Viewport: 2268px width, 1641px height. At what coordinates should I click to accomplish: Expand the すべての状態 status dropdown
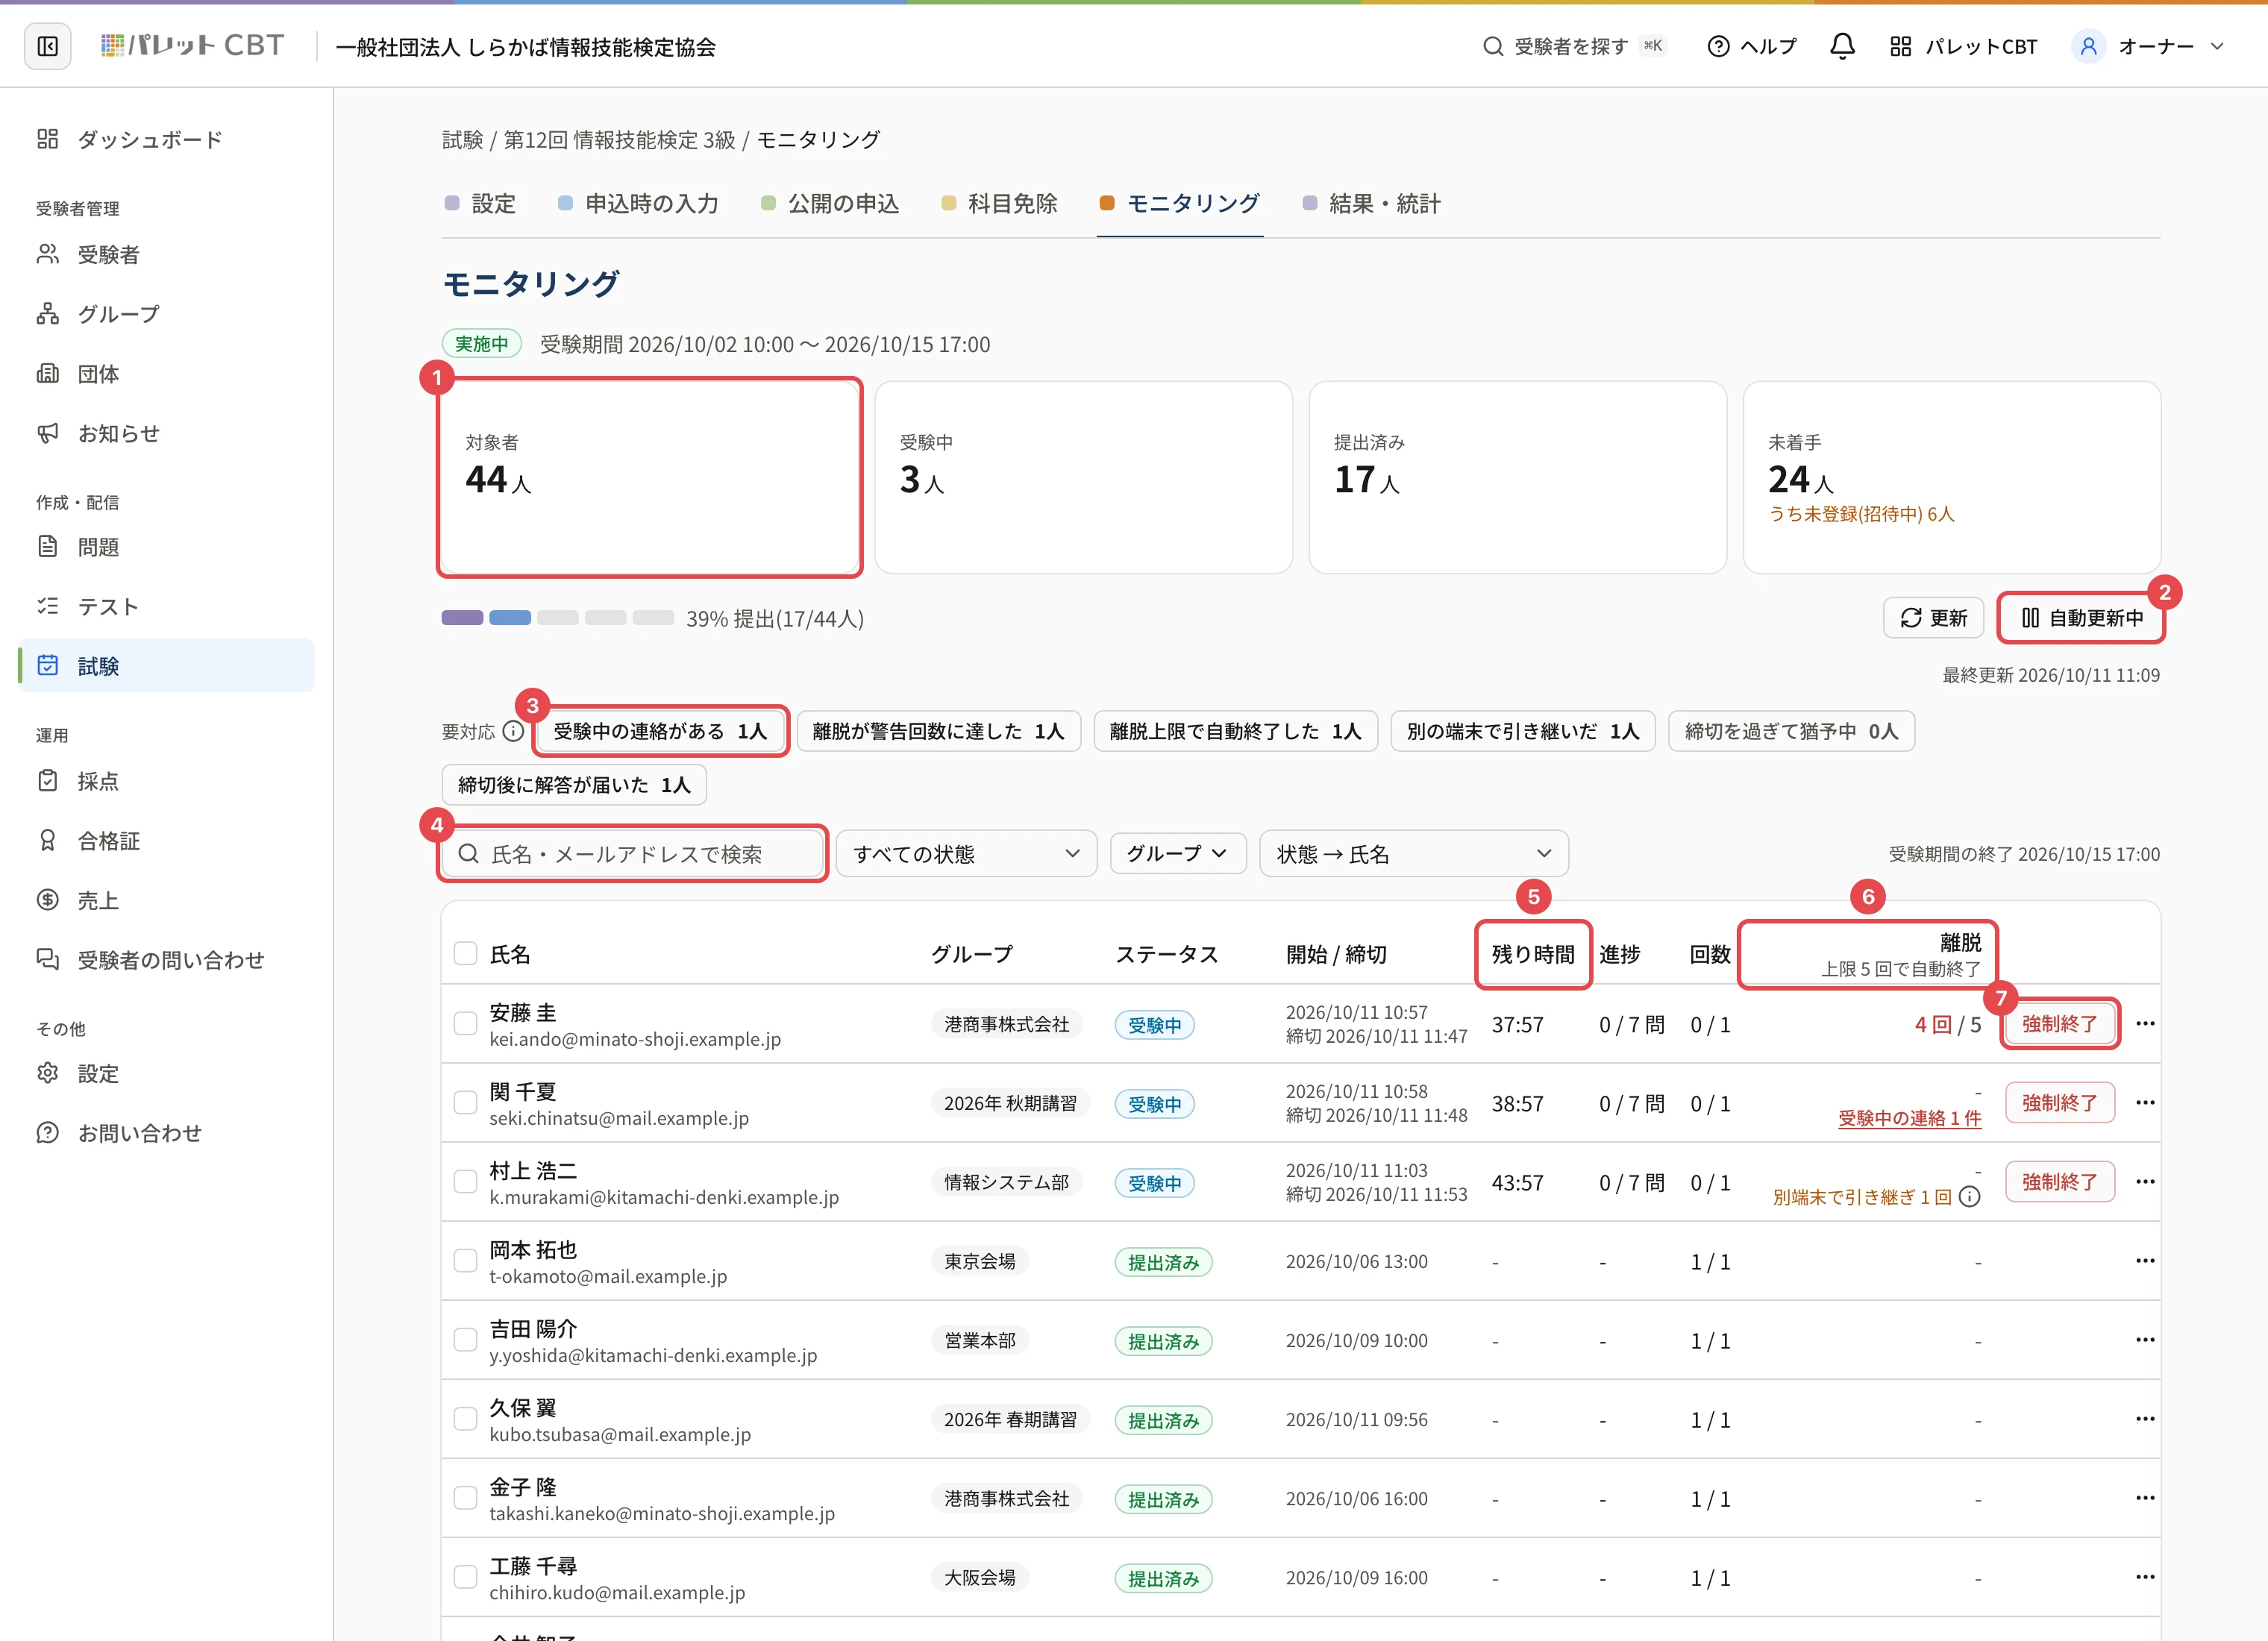pos(966,854)
